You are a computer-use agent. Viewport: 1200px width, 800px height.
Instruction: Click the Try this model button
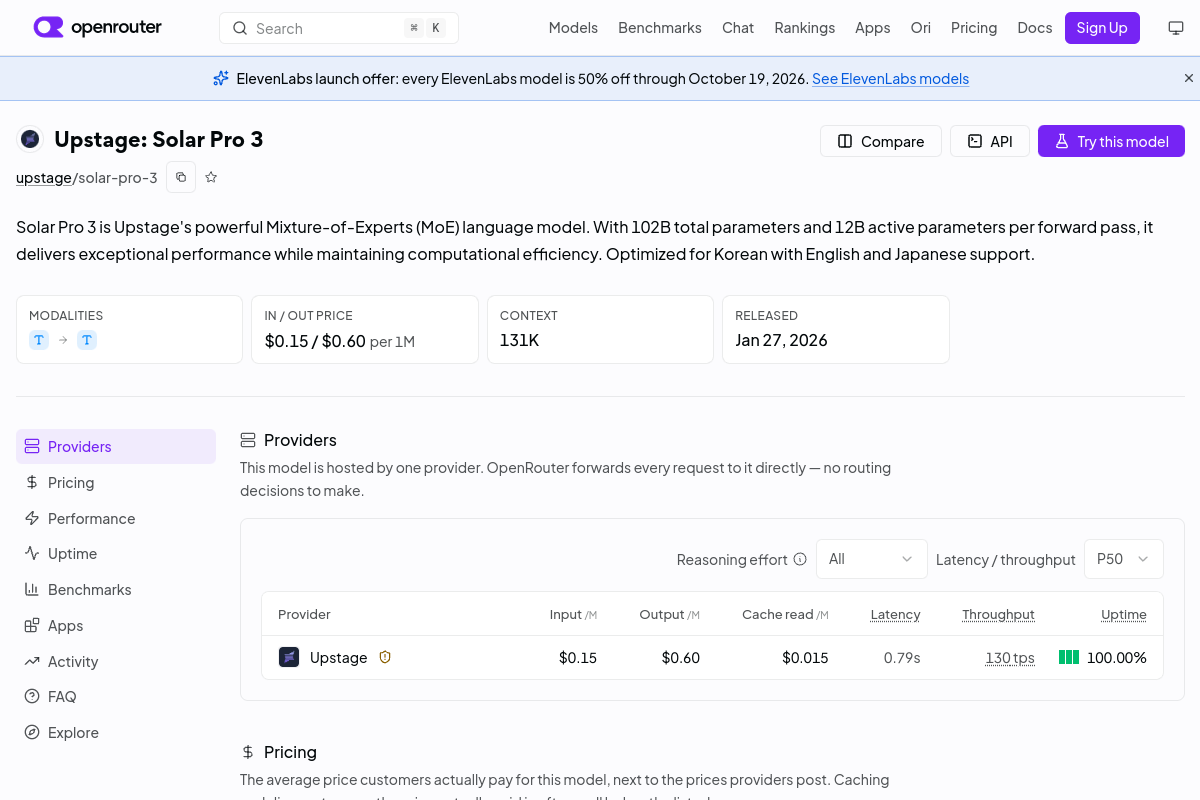click(1111, 141)
